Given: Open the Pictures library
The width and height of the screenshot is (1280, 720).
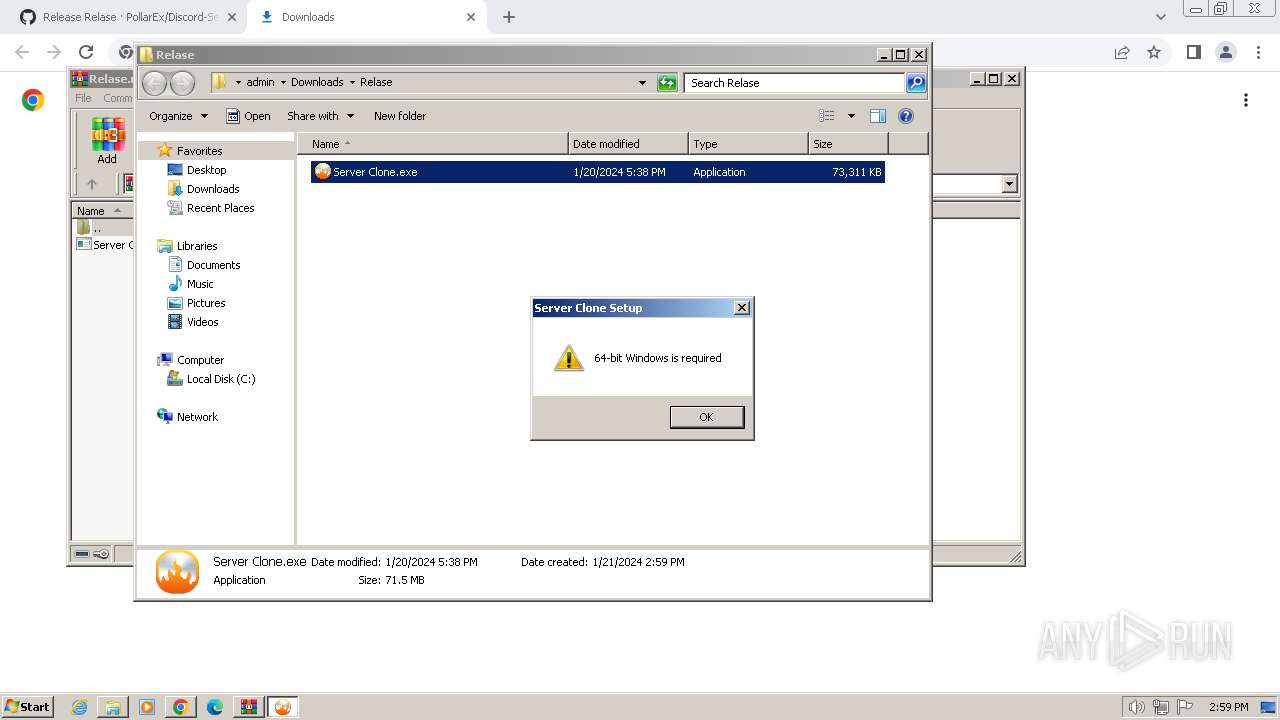Looking at the screenshot, I should click(206, 303).
